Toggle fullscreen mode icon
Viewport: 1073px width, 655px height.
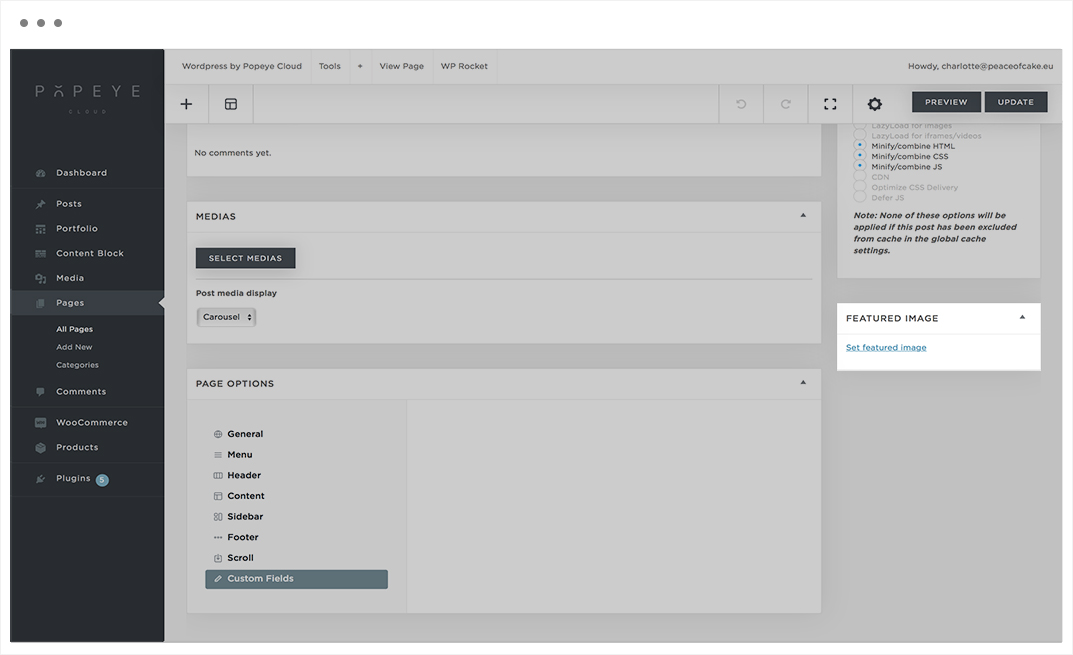(x=830, y=104)
